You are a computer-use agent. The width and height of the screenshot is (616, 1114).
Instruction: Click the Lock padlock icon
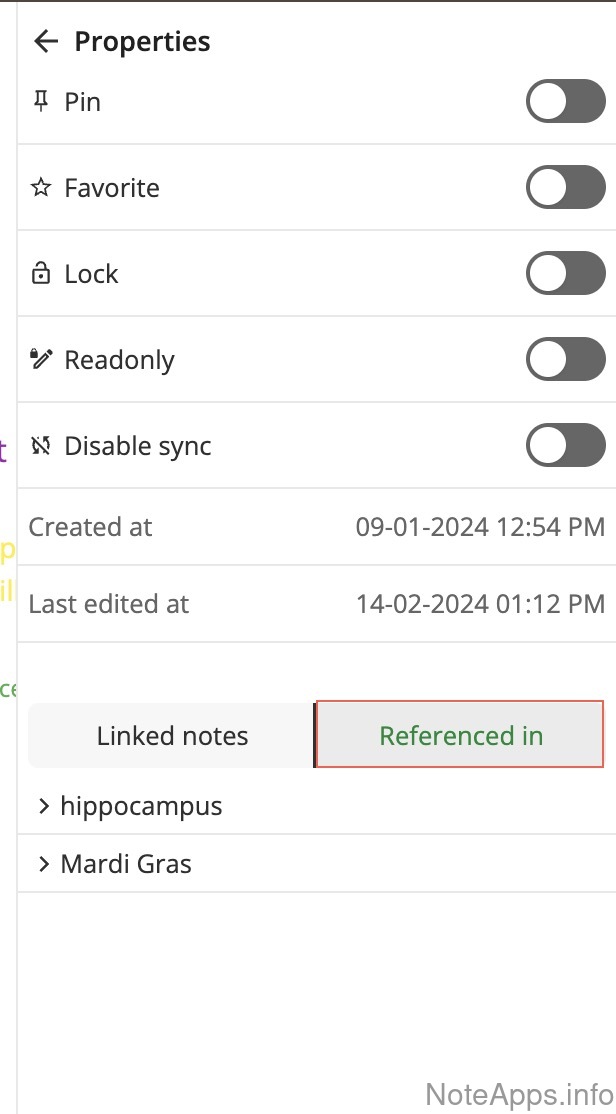click(41, 274)
